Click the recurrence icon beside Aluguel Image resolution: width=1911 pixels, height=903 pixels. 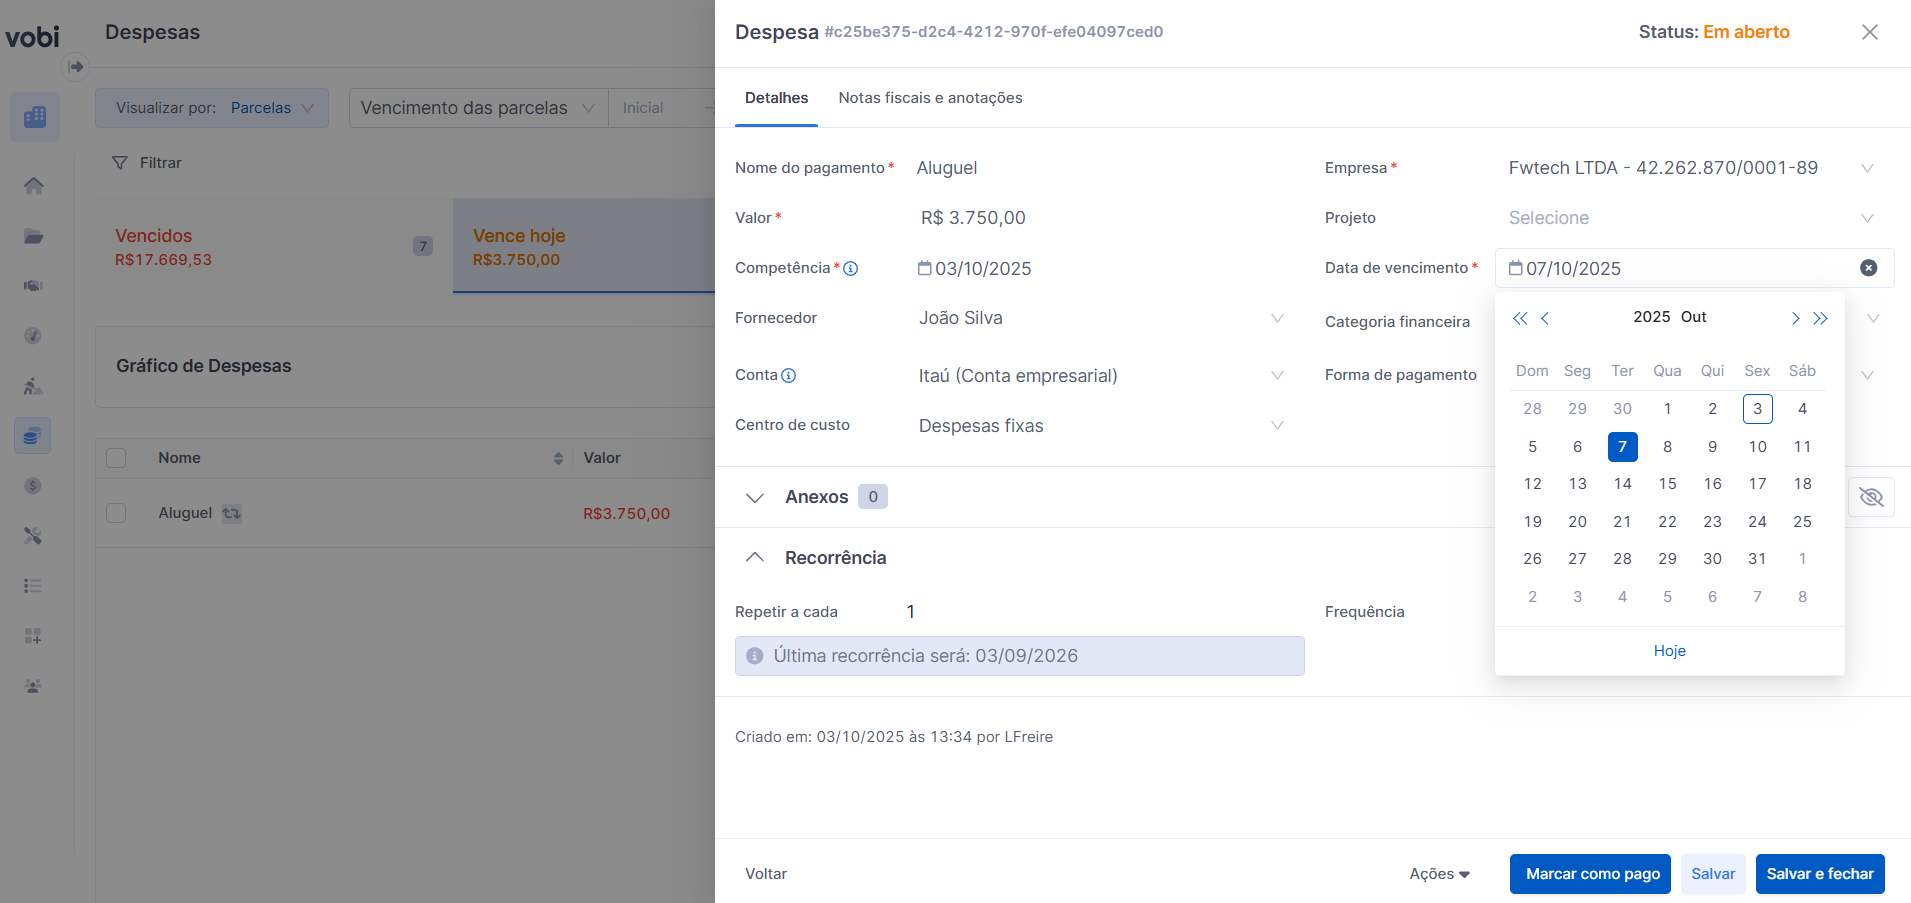pos(232,513)
